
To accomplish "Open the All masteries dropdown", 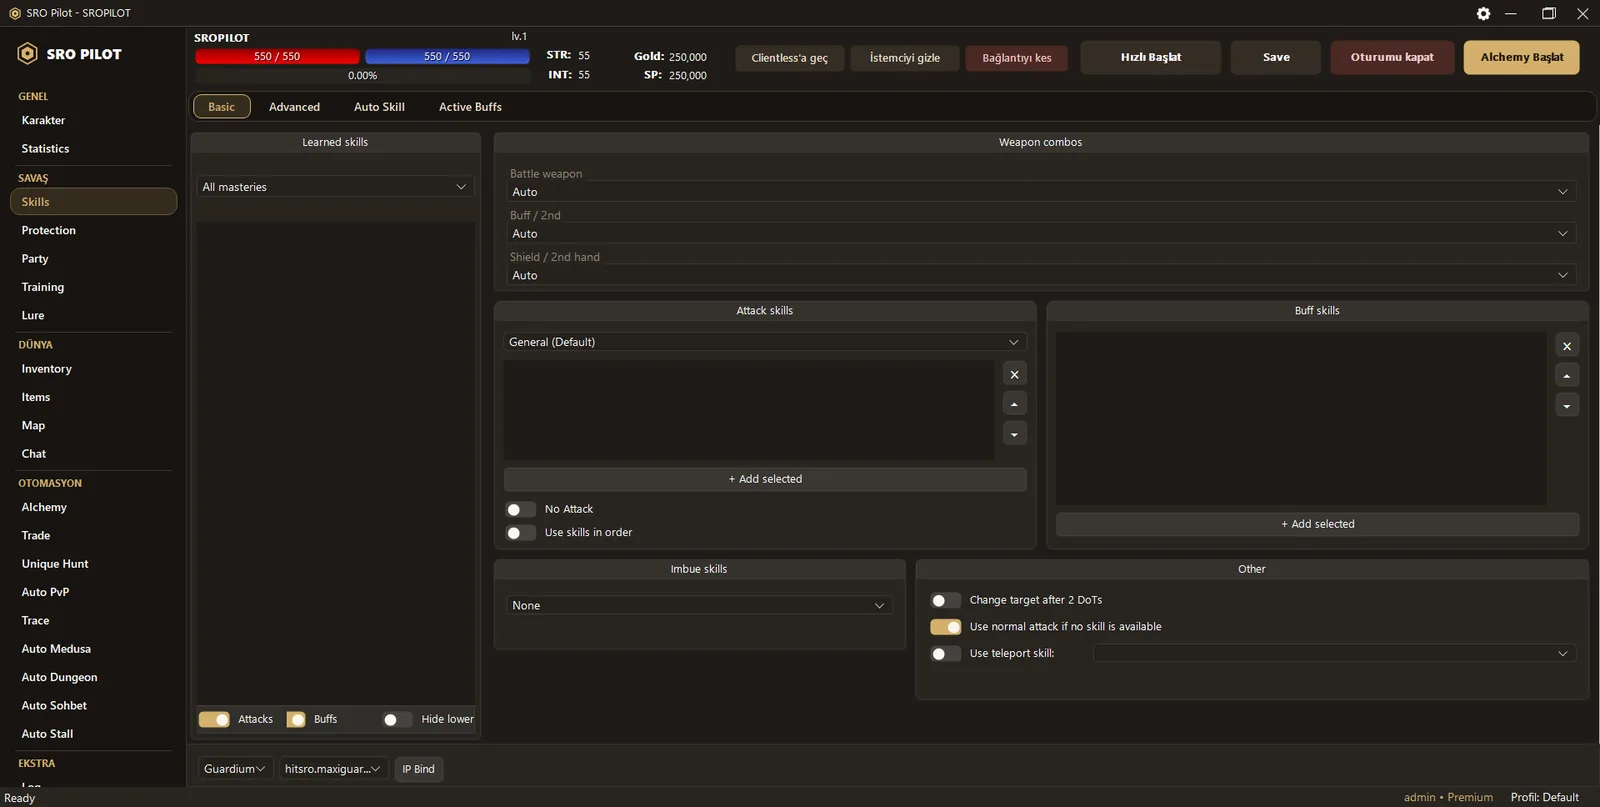I will [335, 187].
